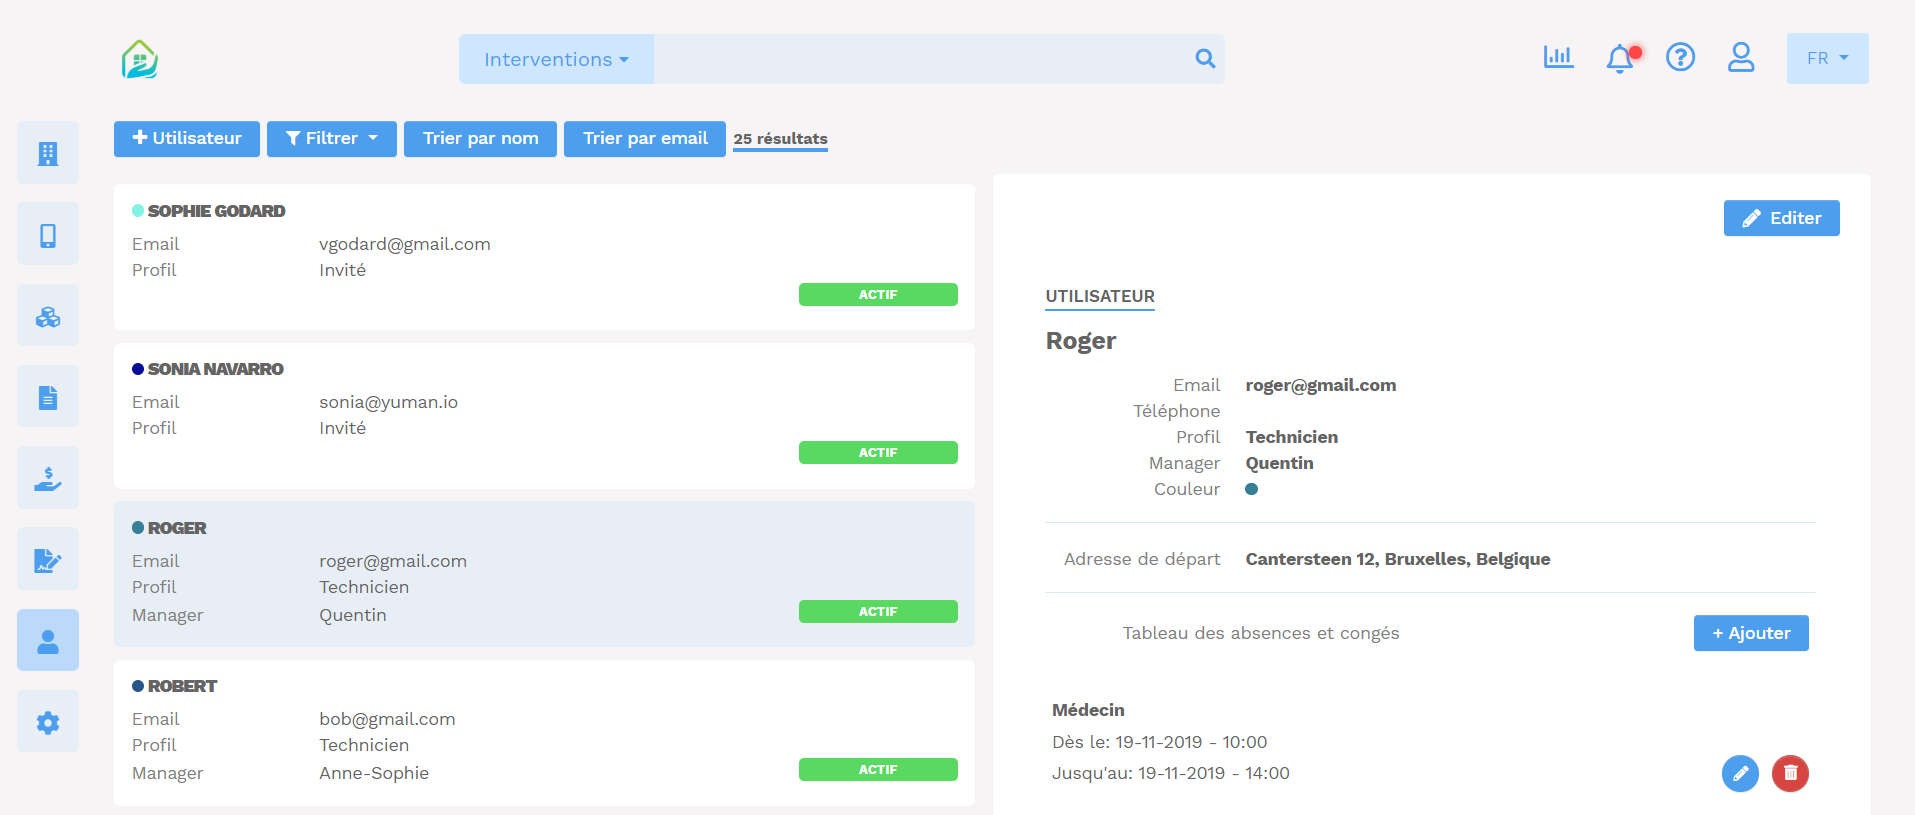
Task: Click the 25 résultats label
Action: (x=780, y=139)
